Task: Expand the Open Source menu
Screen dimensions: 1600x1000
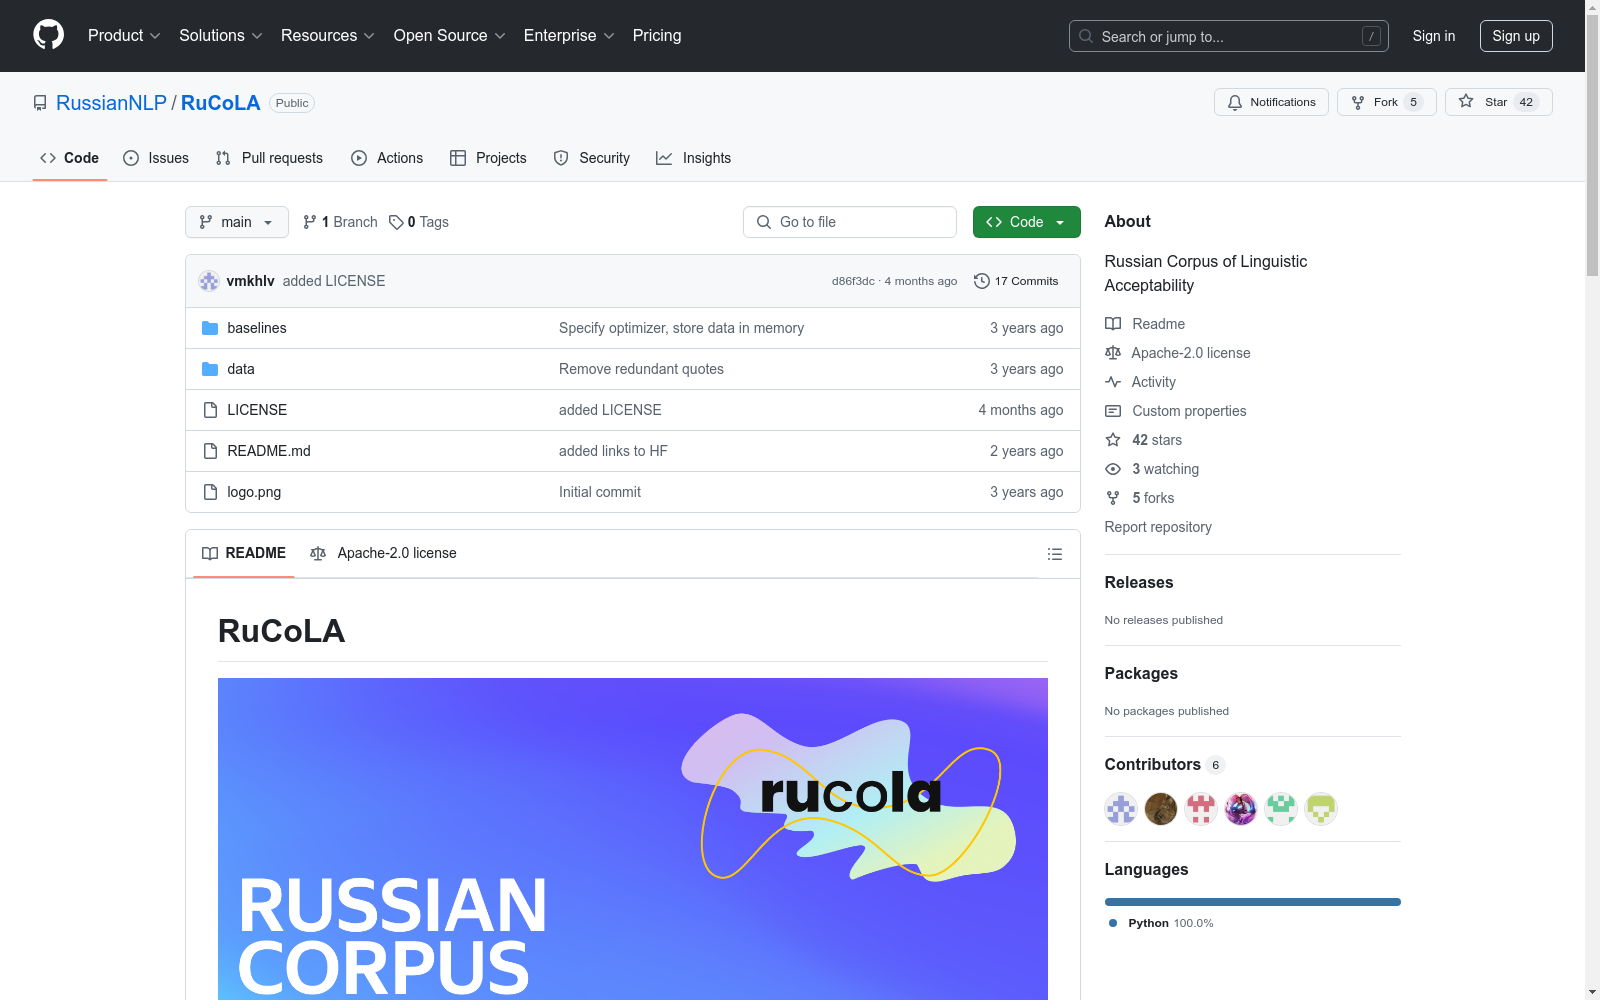Action: click(450, 36)
